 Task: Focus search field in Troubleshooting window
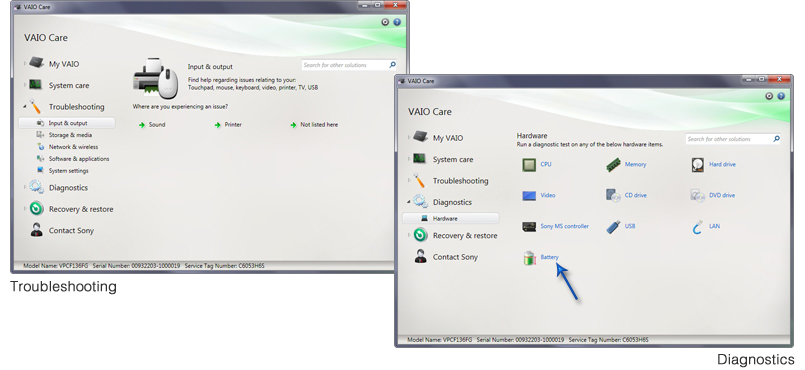349,65
